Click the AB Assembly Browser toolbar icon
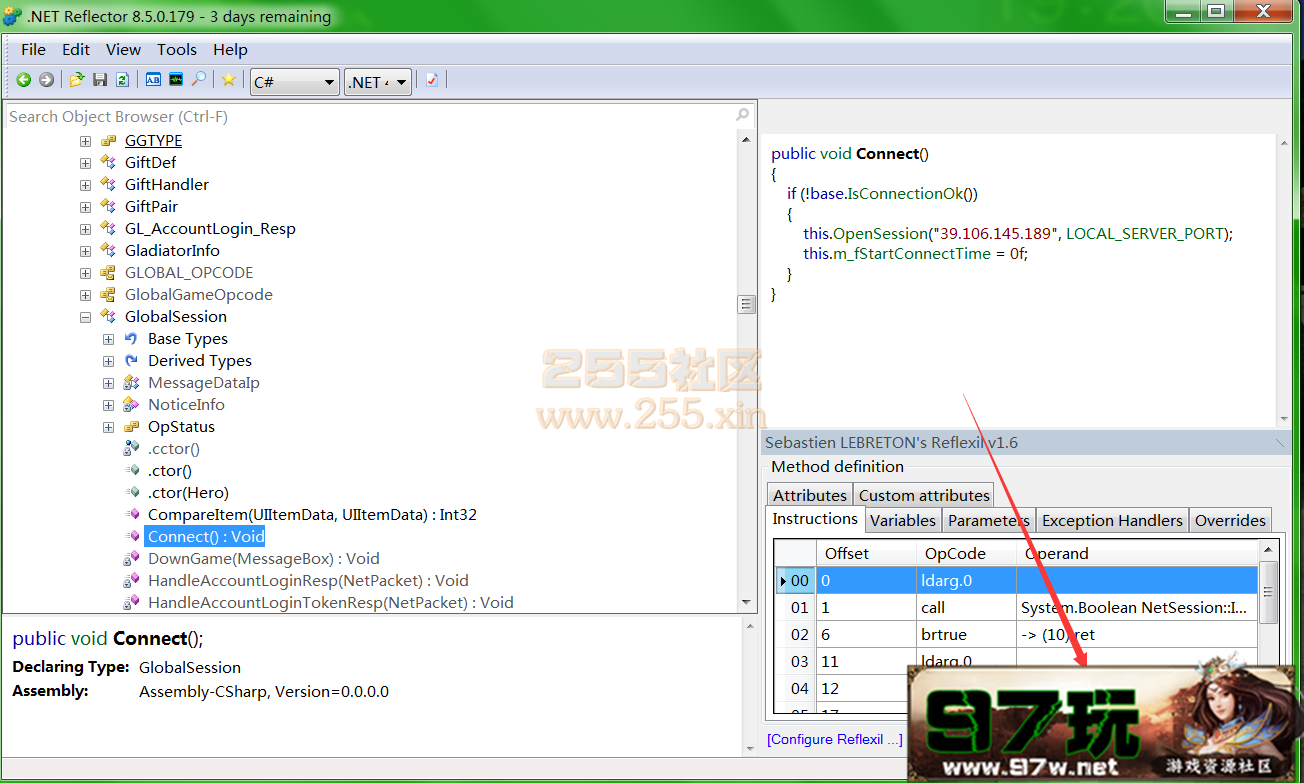Screen dimensions: 1304x783 tap(153, 80)
